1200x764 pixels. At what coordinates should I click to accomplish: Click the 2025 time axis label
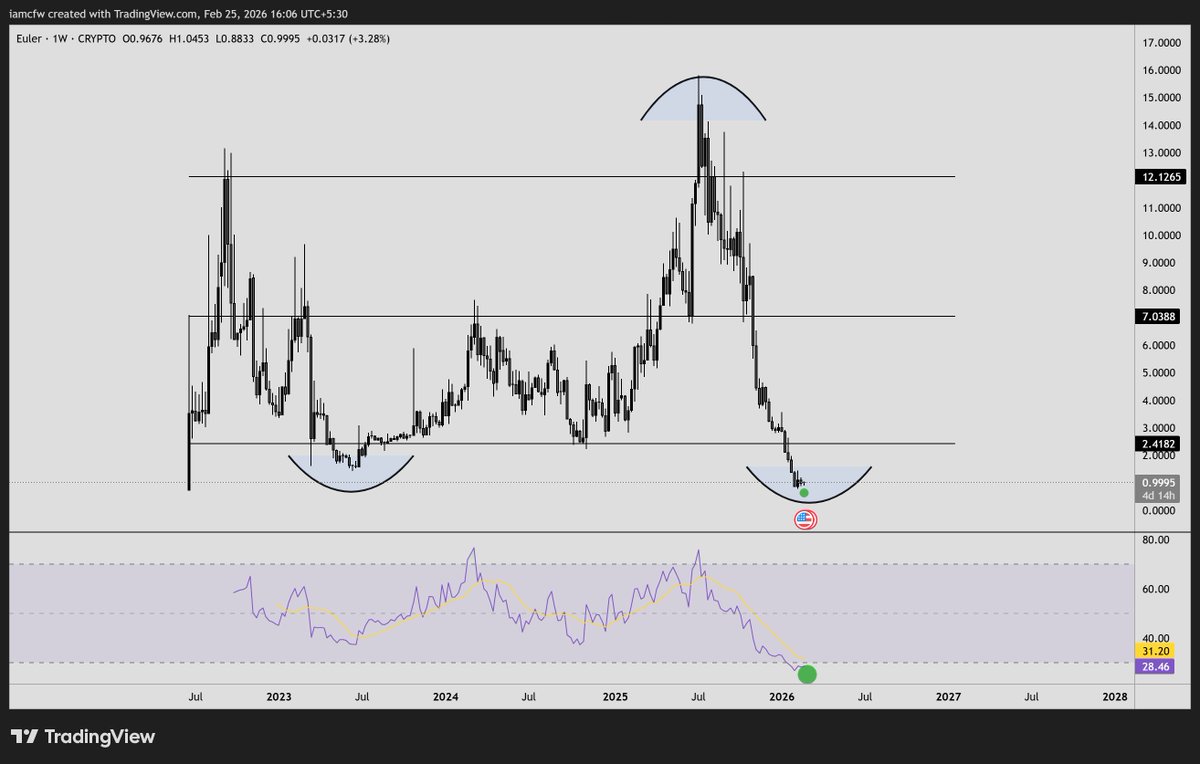[x=614, y=696]
